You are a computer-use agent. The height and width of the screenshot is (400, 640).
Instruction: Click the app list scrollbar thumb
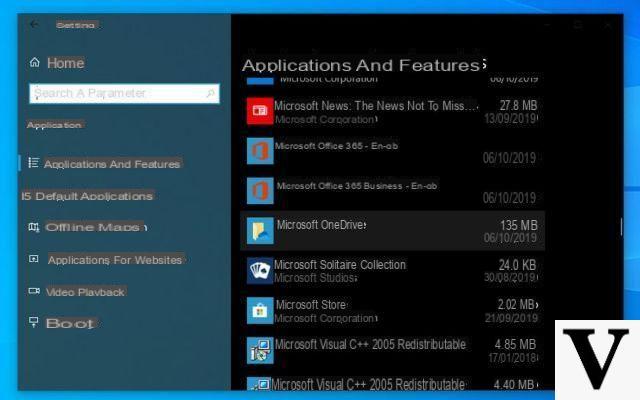621,227
